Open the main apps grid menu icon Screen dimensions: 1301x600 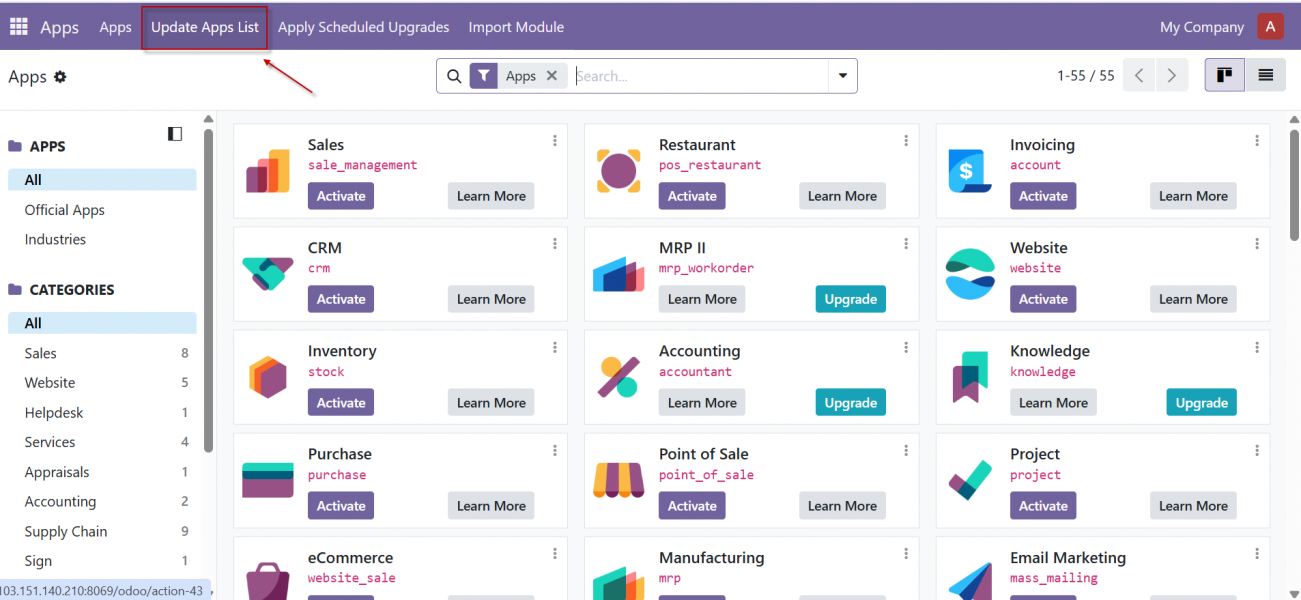click(x=19, y=27)
